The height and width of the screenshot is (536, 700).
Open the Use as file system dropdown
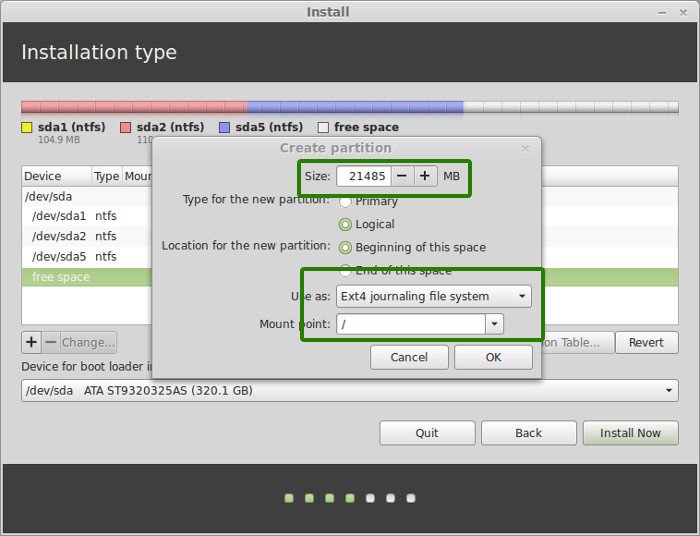pos(433,296)
